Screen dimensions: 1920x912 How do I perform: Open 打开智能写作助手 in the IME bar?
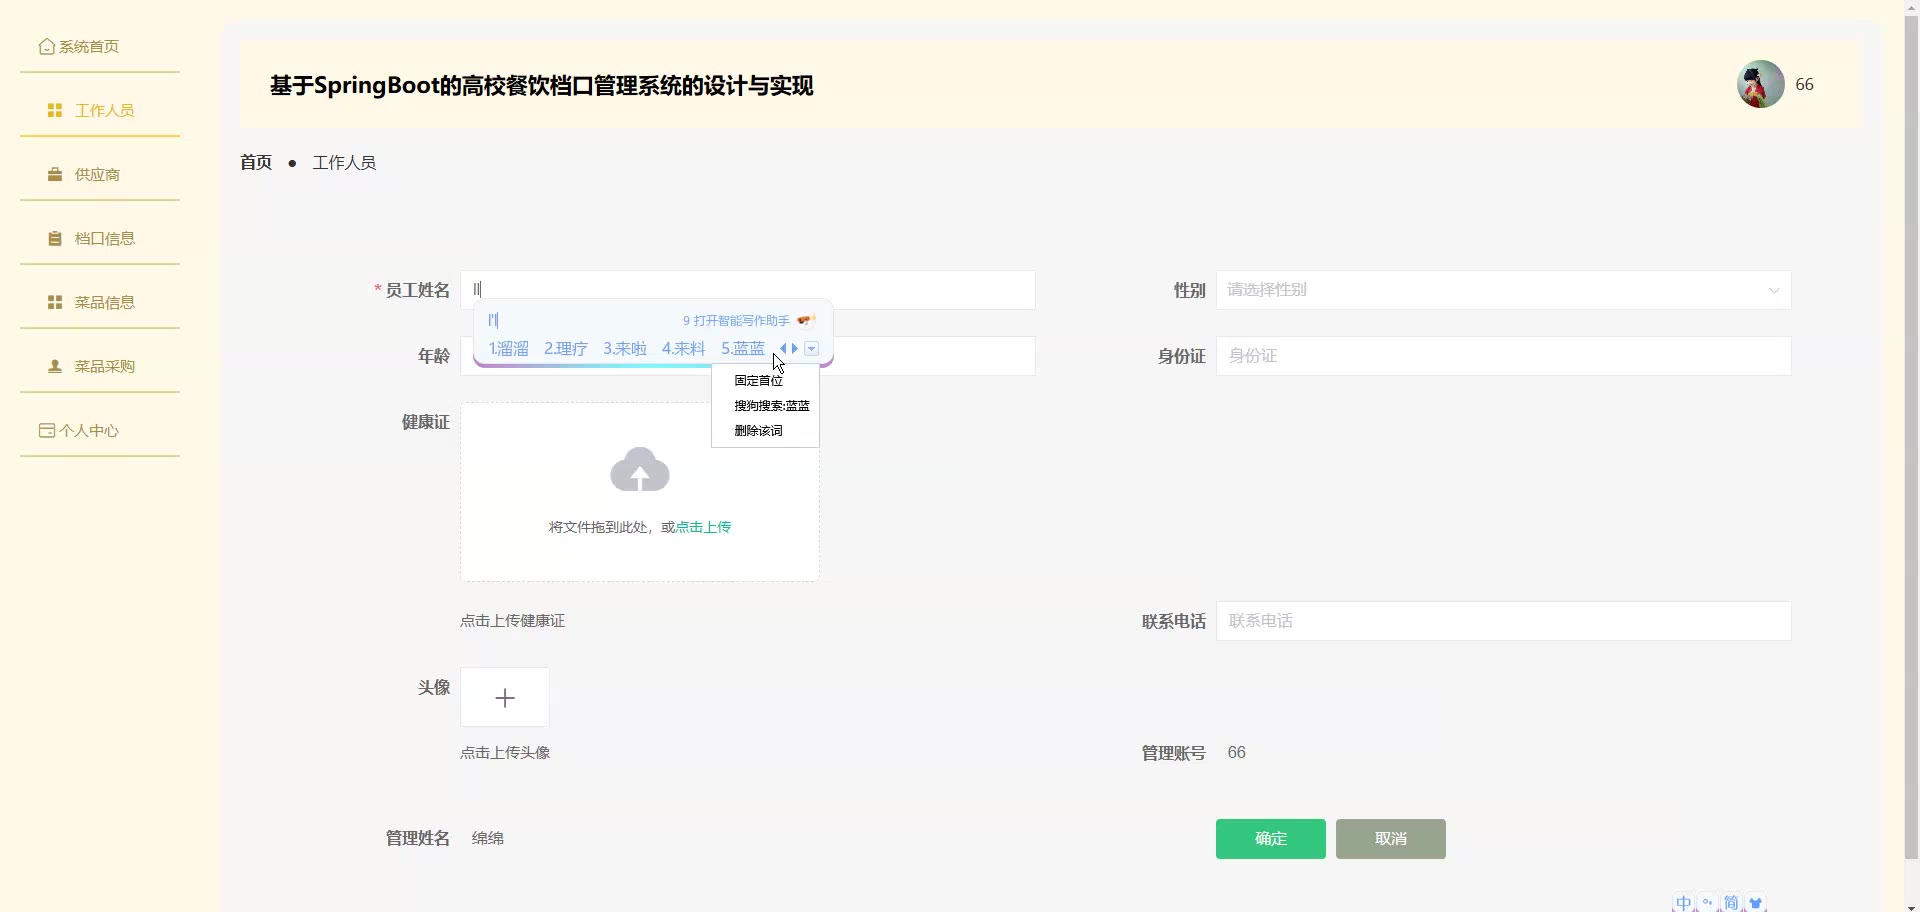pos(742,321)
